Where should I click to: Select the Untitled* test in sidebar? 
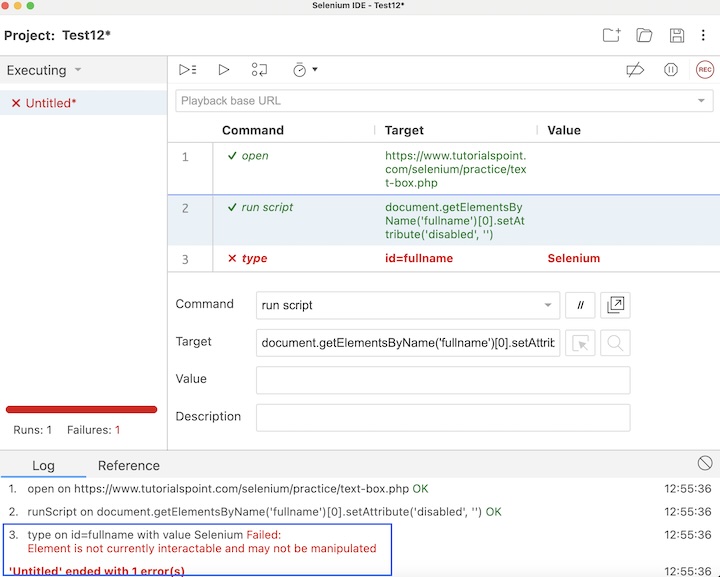pyautogui.click(x=50, y=103)
